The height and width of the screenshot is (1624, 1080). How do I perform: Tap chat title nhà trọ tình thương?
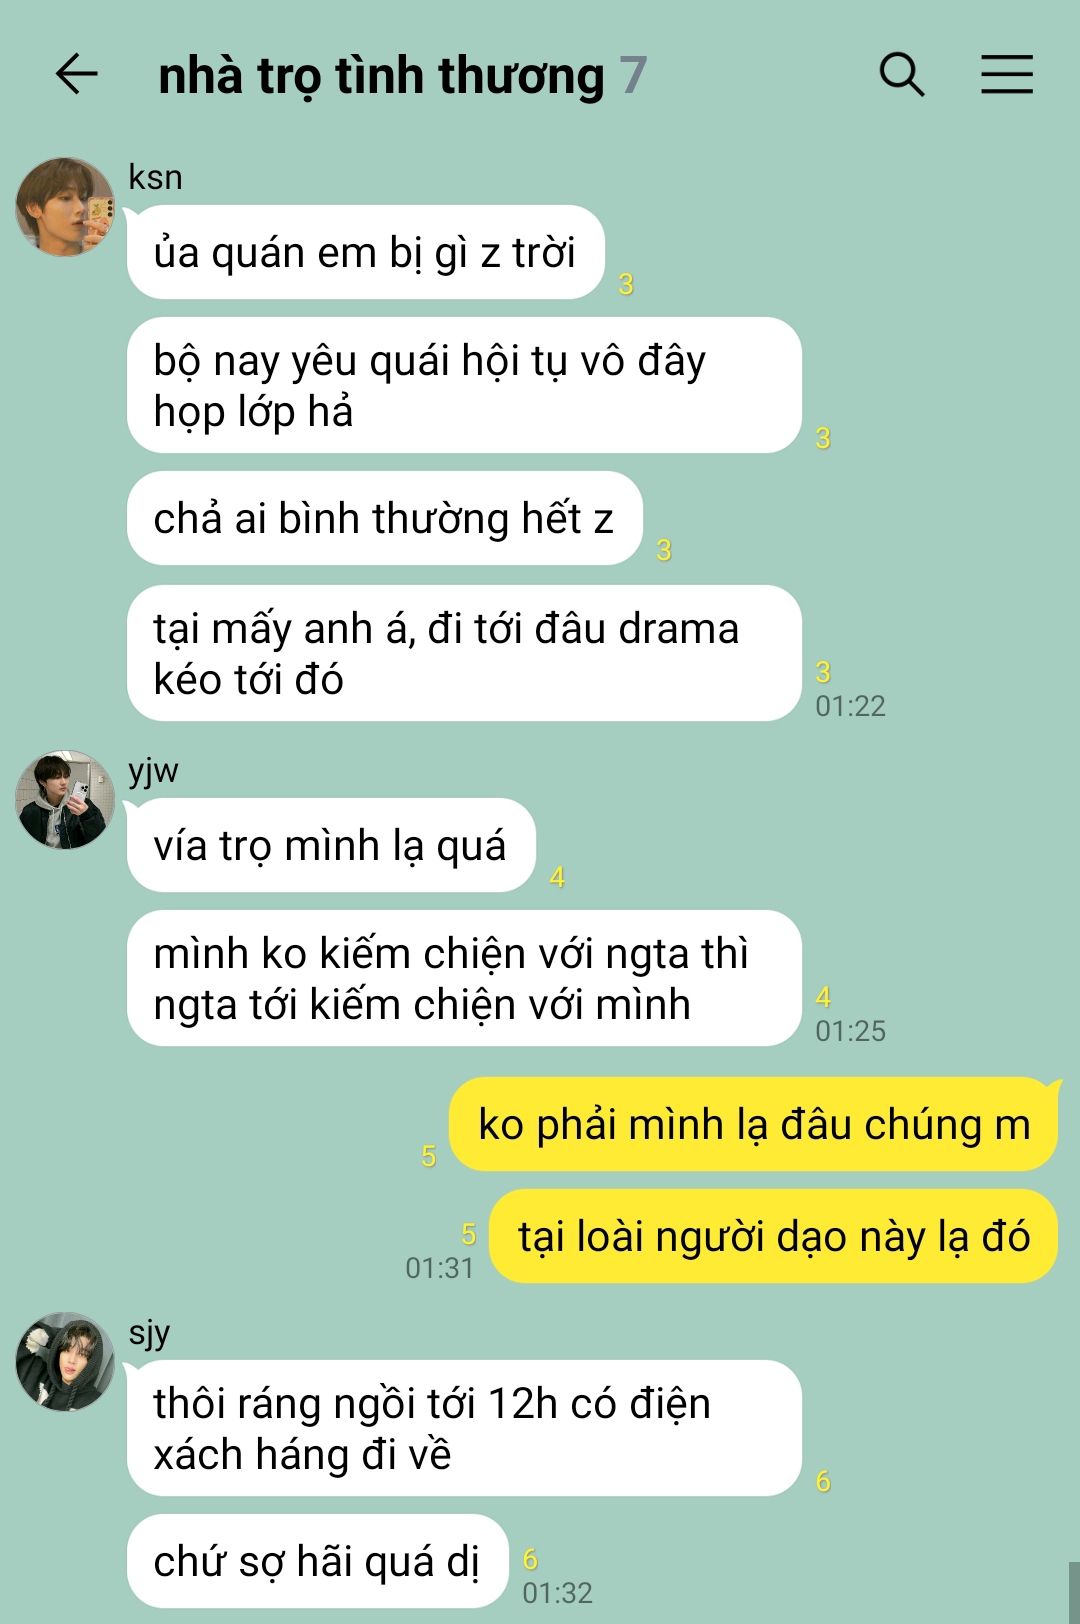(381, 76)
